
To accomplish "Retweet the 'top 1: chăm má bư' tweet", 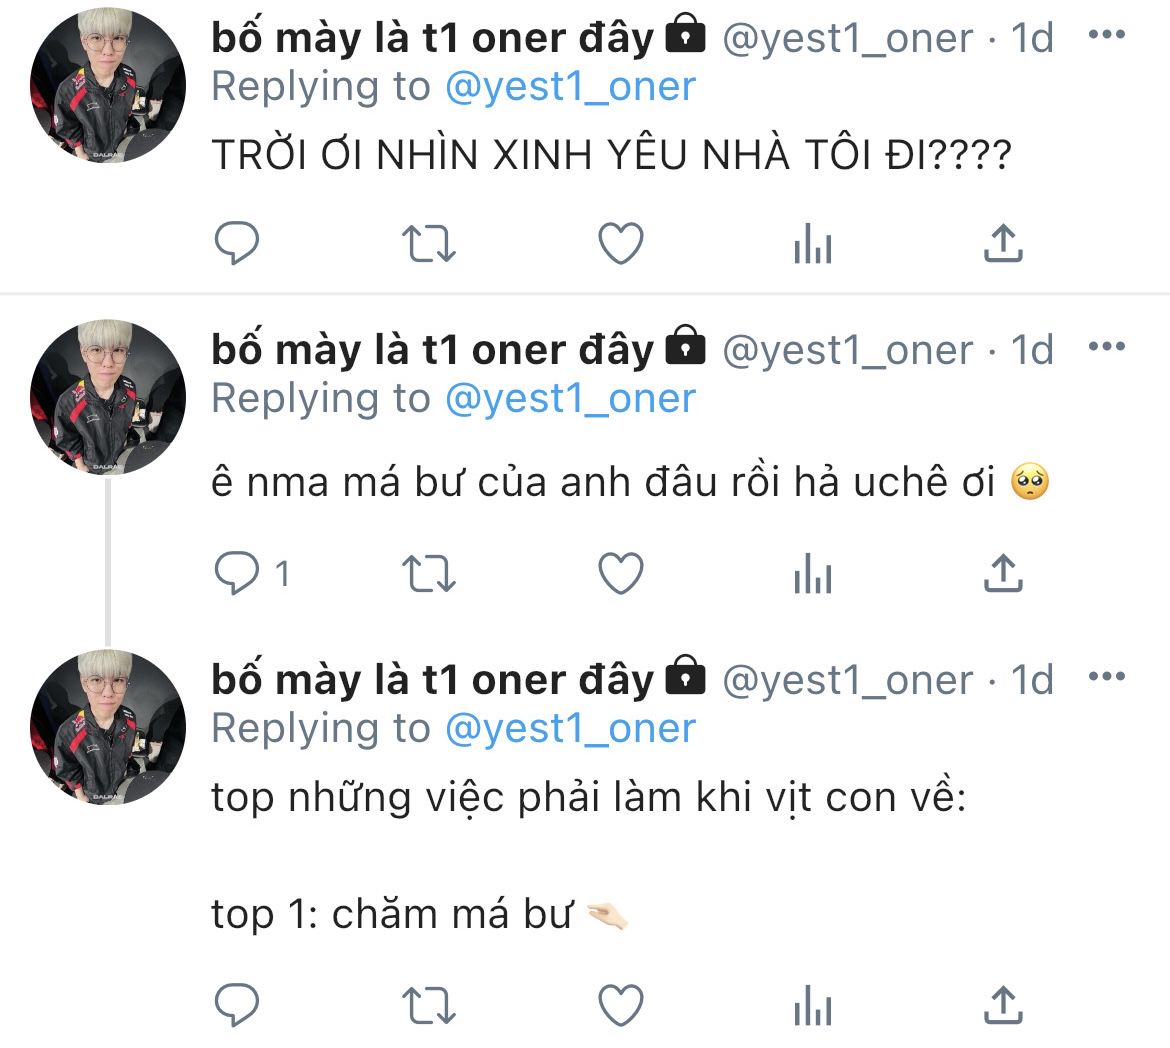I will pos(428,1005).
